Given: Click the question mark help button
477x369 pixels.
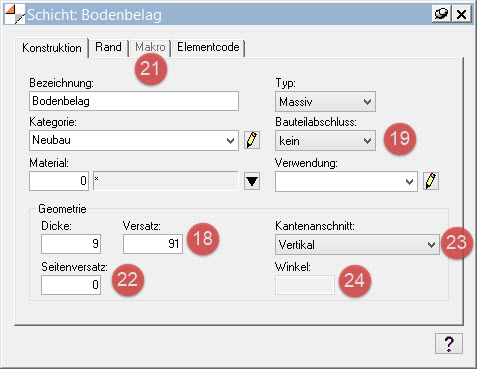Looking at the screenshot, I should click(449, 343).
